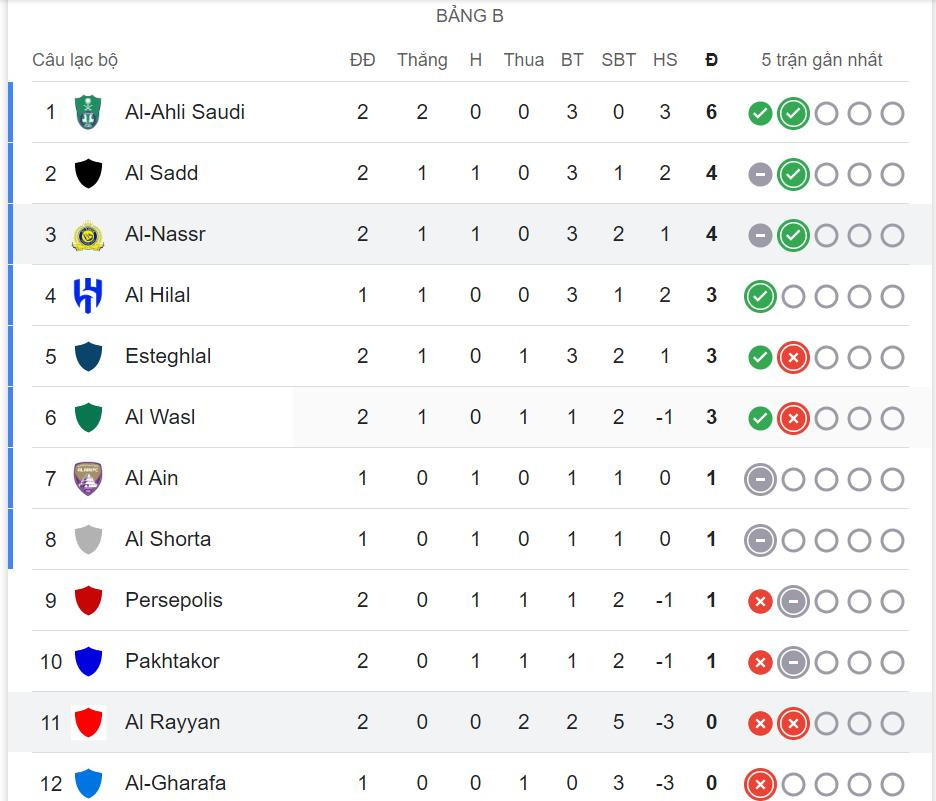The width and height of the screenshot is (936, 801).
Task: Open the Esteghlal team link
Action: pos(168,356)
